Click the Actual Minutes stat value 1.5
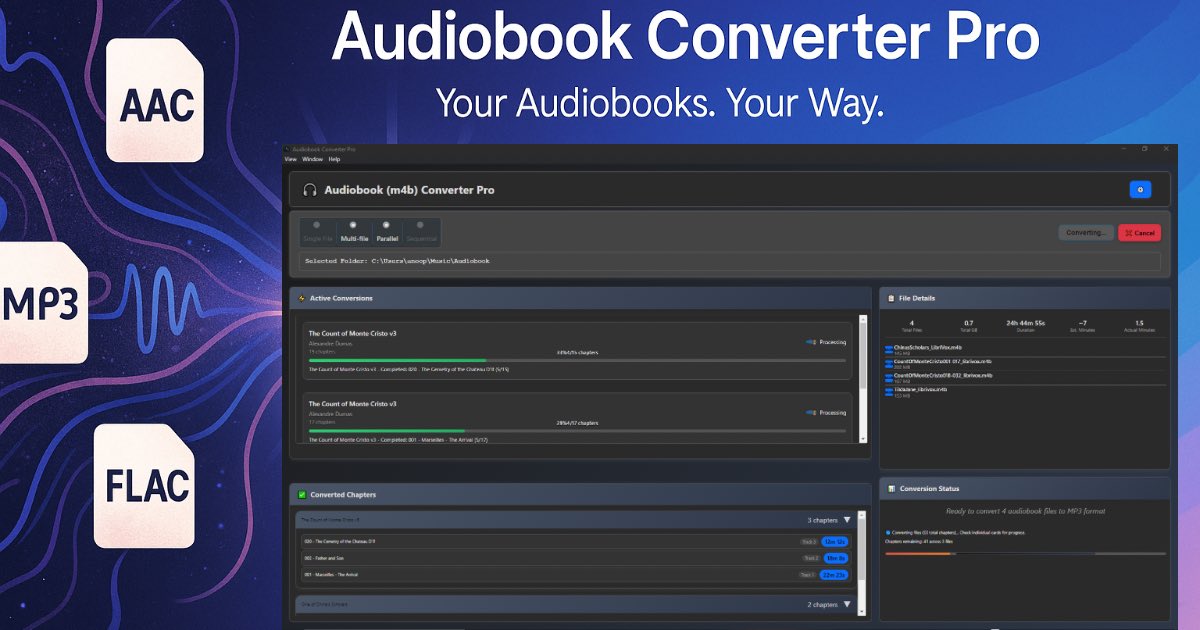 point(1139,323)
